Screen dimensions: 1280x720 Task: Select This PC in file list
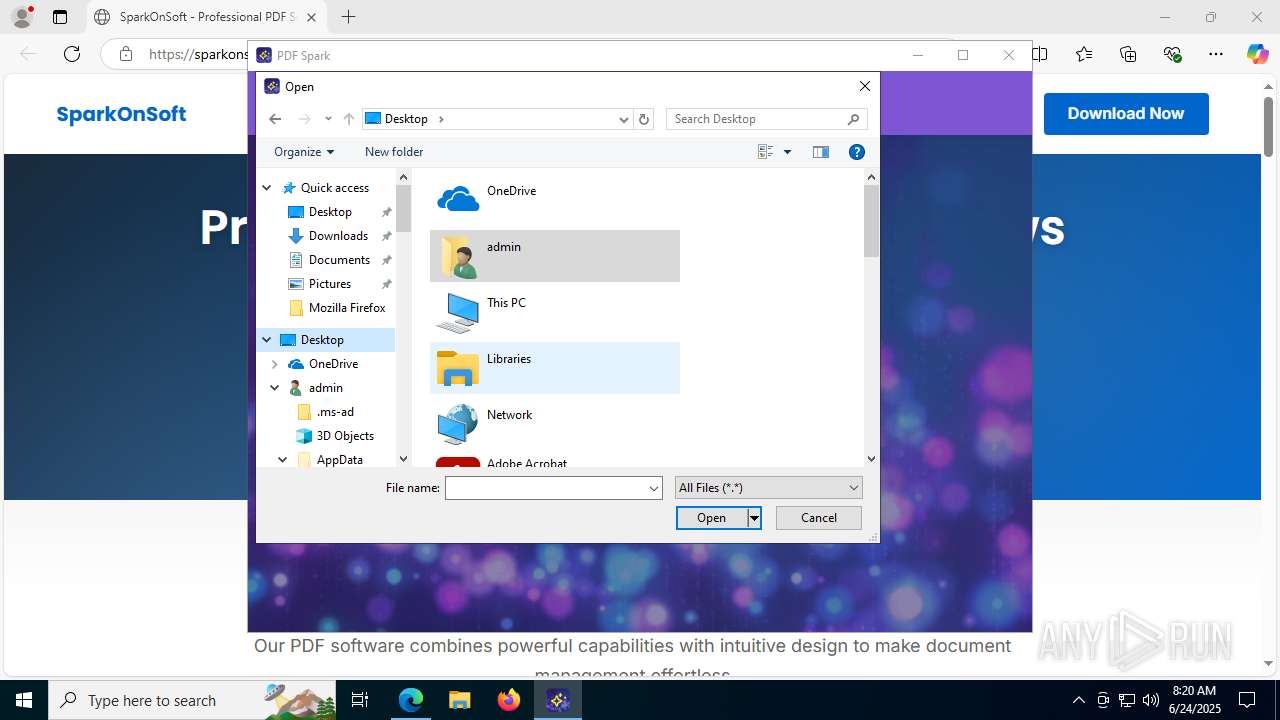click(x=555, y=312)
